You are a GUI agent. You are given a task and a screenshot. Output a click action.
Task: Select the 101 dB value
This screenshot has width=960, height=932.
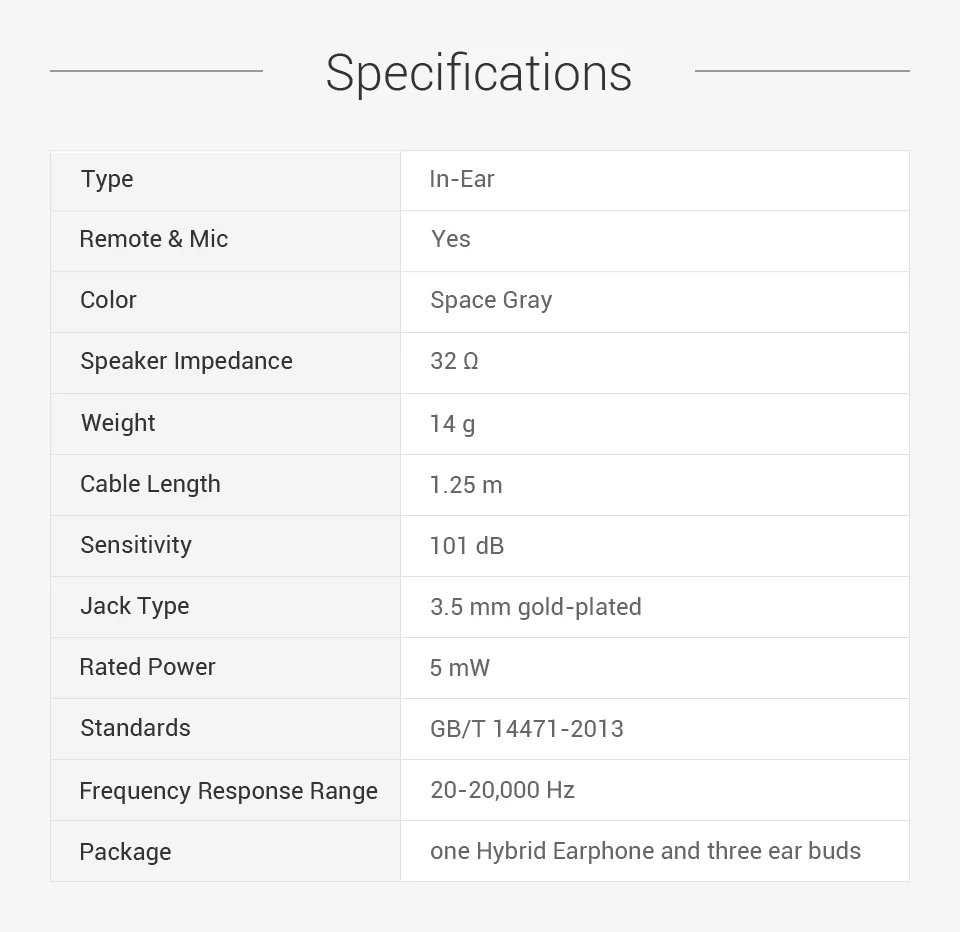click(467, 546)
